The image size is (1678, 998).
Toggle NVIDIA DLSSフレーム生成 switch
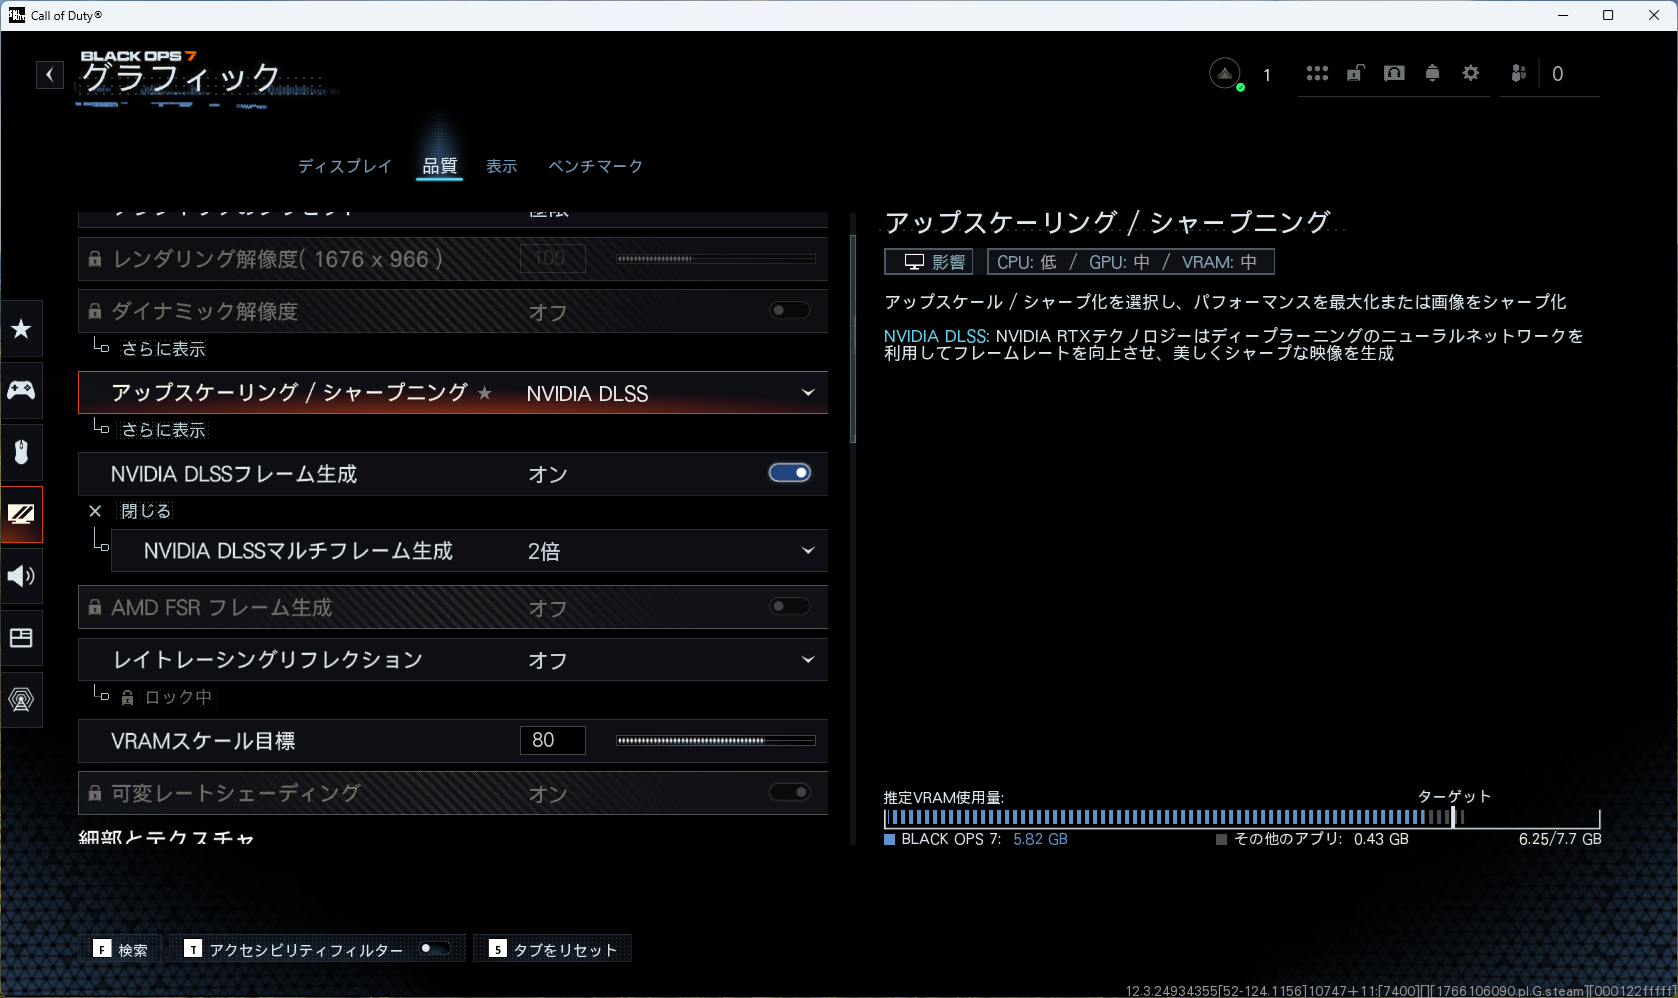click(x=790, y=473)
